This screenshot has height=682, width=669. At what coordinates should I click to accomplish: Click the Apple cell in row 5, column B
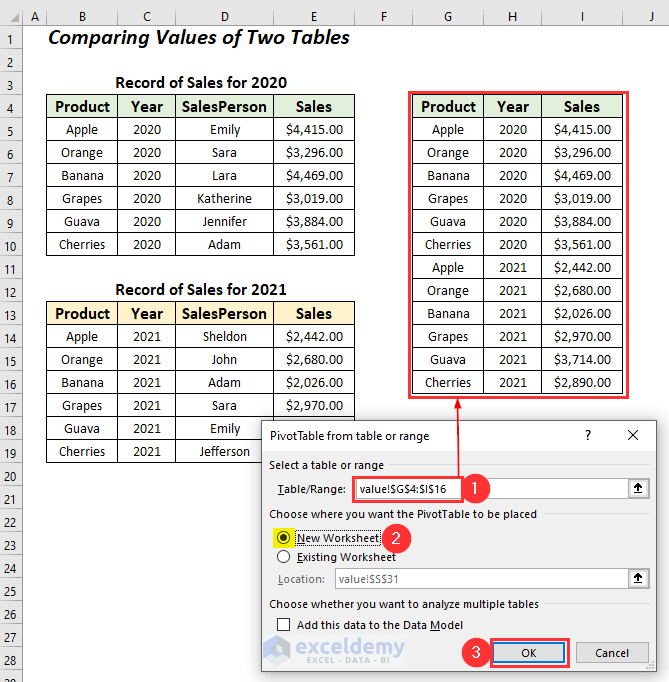click(82, 129)
